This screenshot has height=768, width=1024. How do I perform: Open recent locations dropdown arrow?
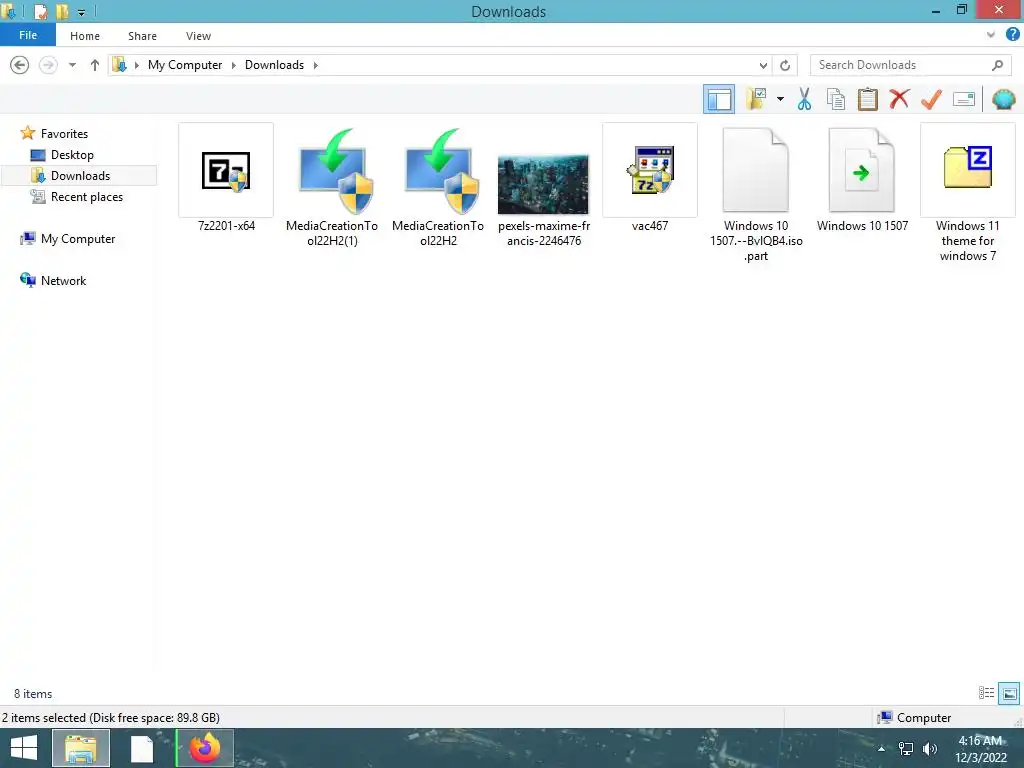72,65
